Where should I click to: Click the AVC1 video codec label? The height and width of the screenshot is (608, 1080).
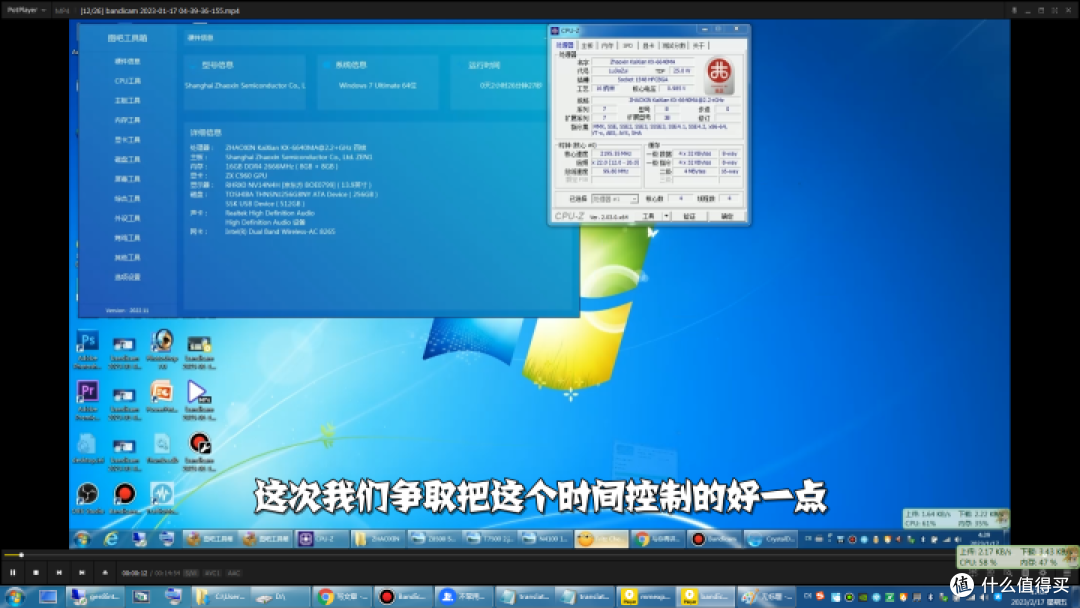[212, 573]
